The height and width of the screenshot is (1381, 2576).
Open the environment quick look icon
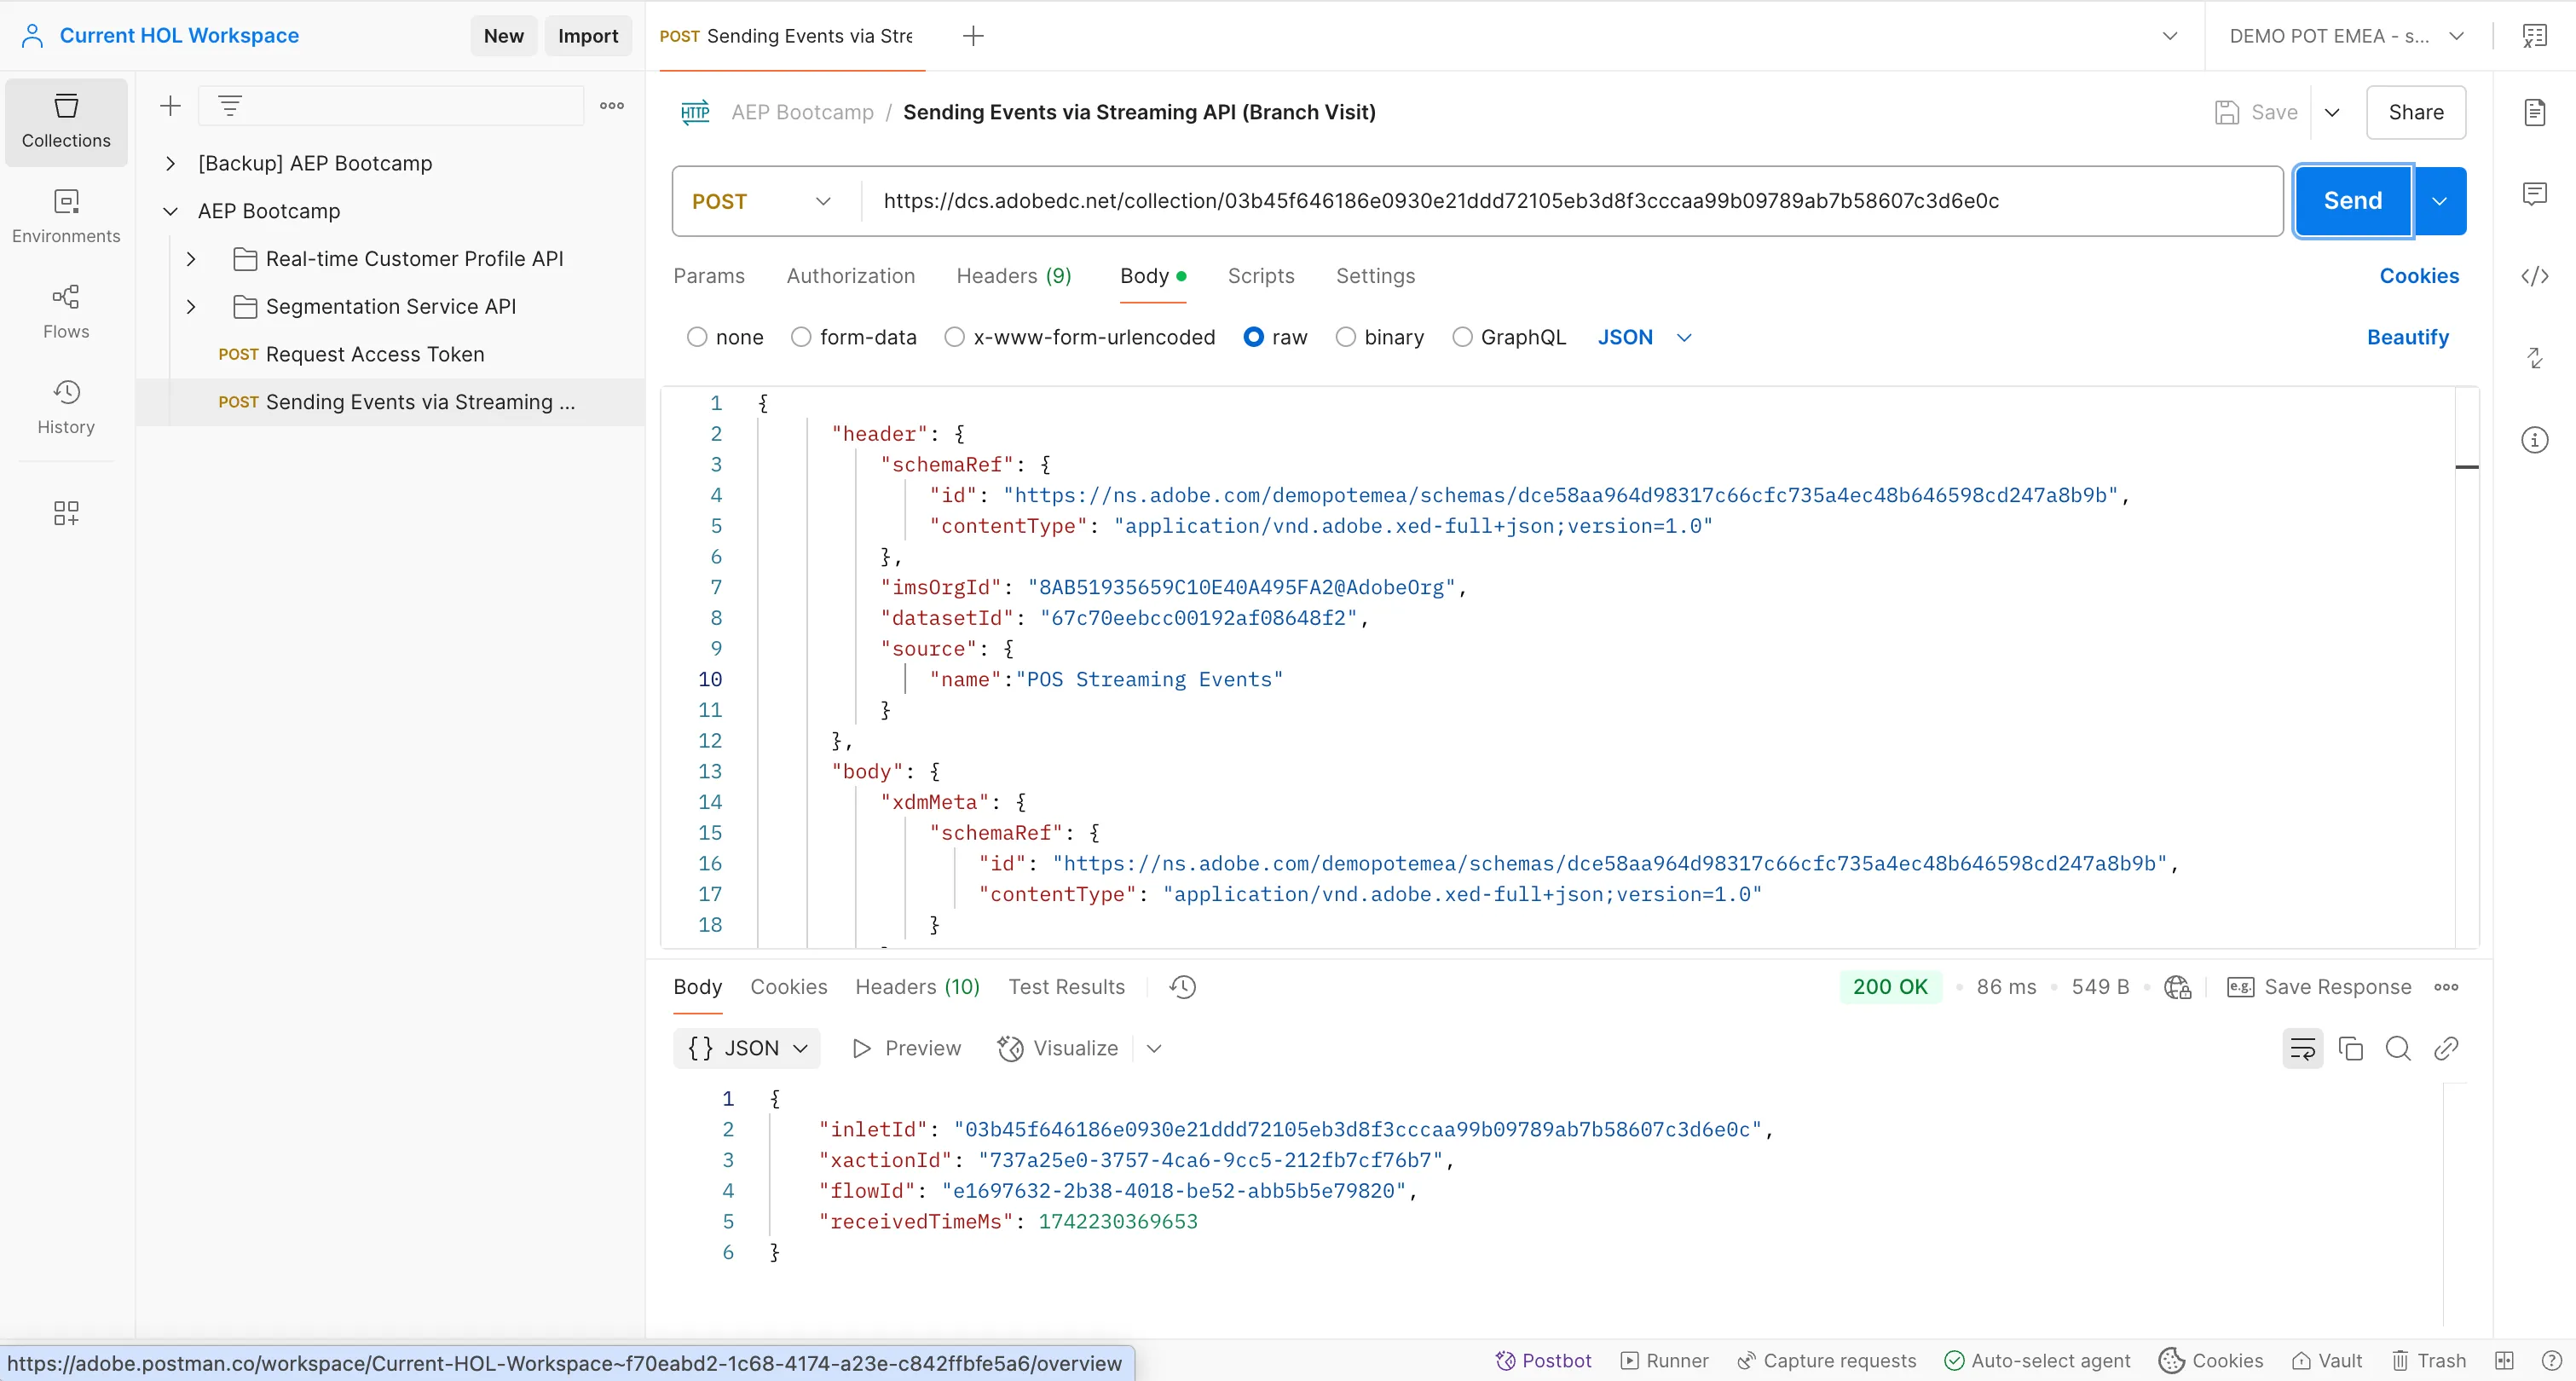pos(2535,36)
